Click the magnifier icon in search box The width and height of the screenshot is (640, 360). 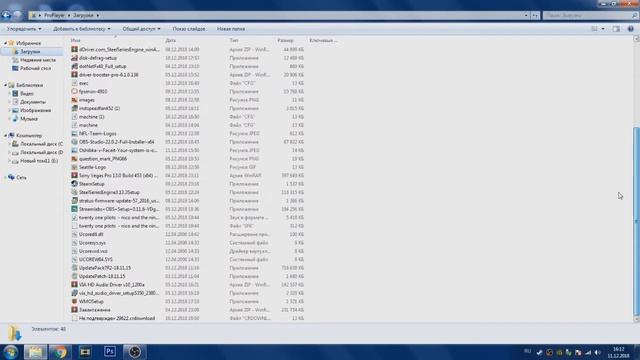click(634, 16)
